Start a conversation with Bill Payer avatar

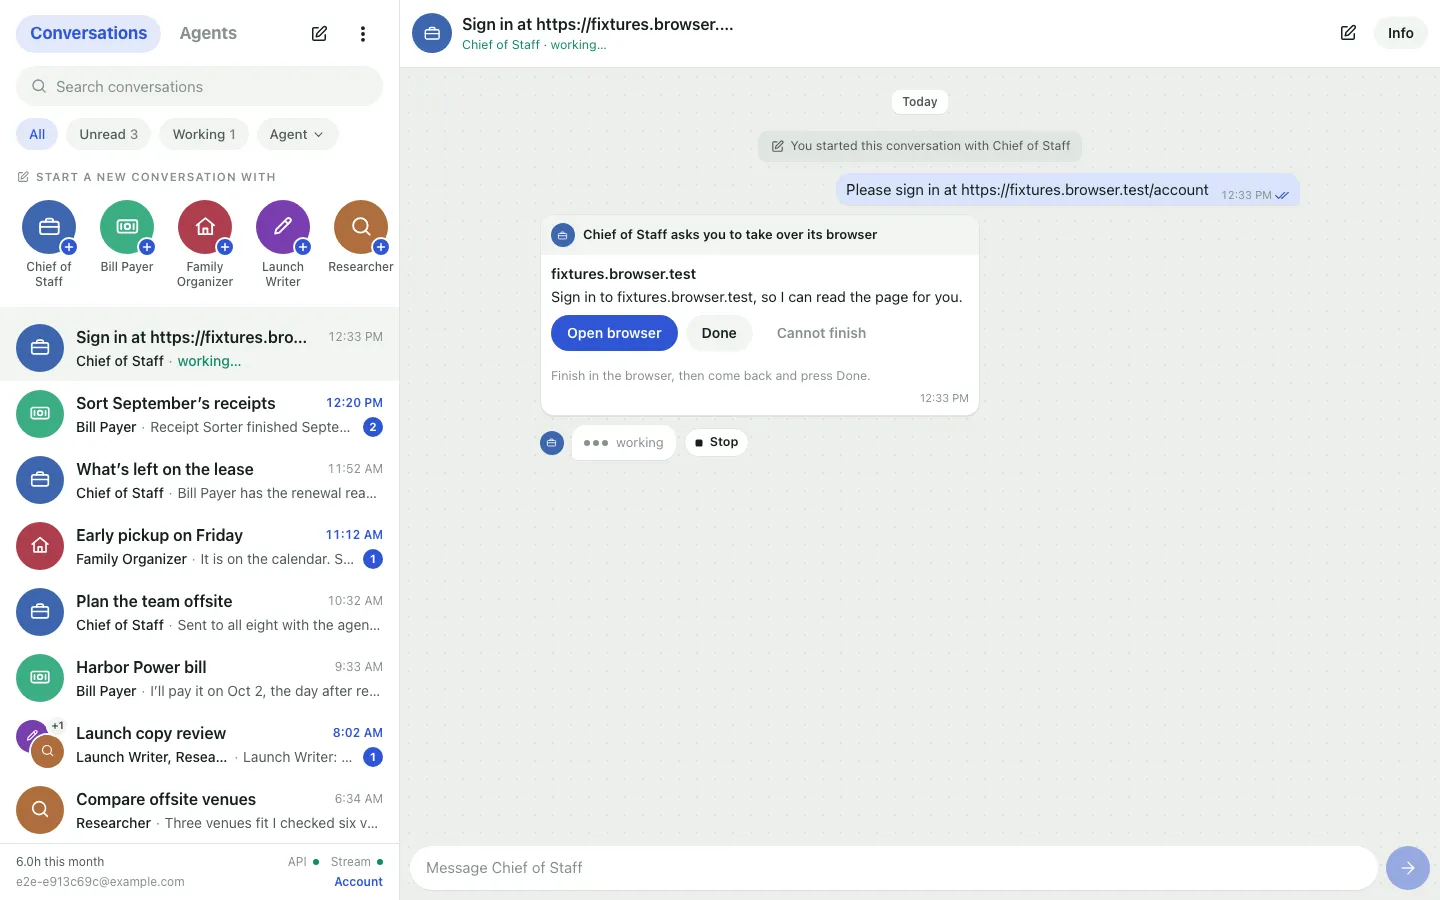(x=127, y=227)
